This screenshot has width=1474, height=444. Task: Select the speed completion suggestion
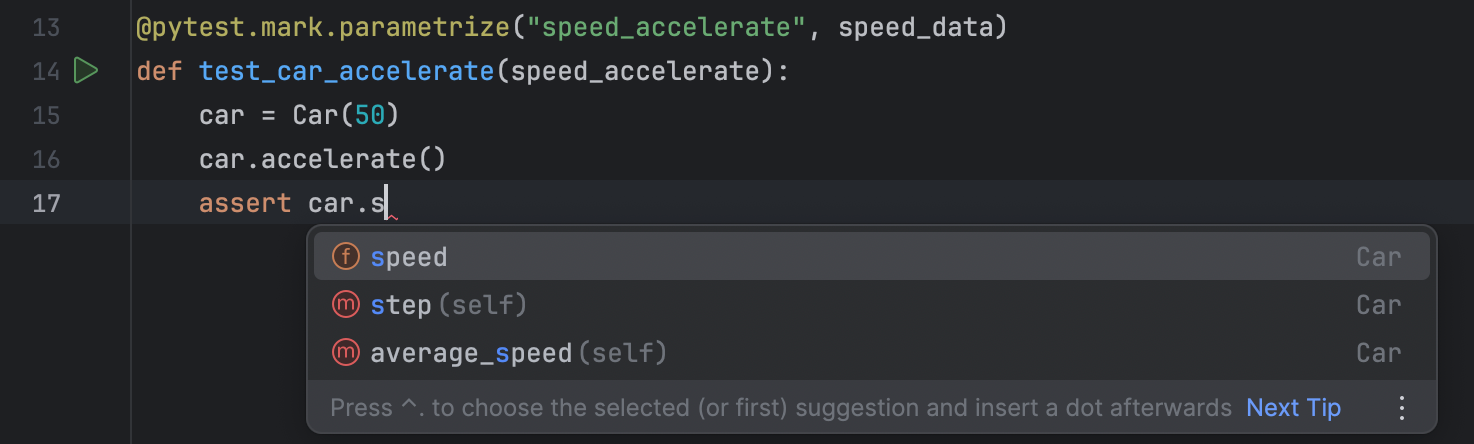coord(409,257)
